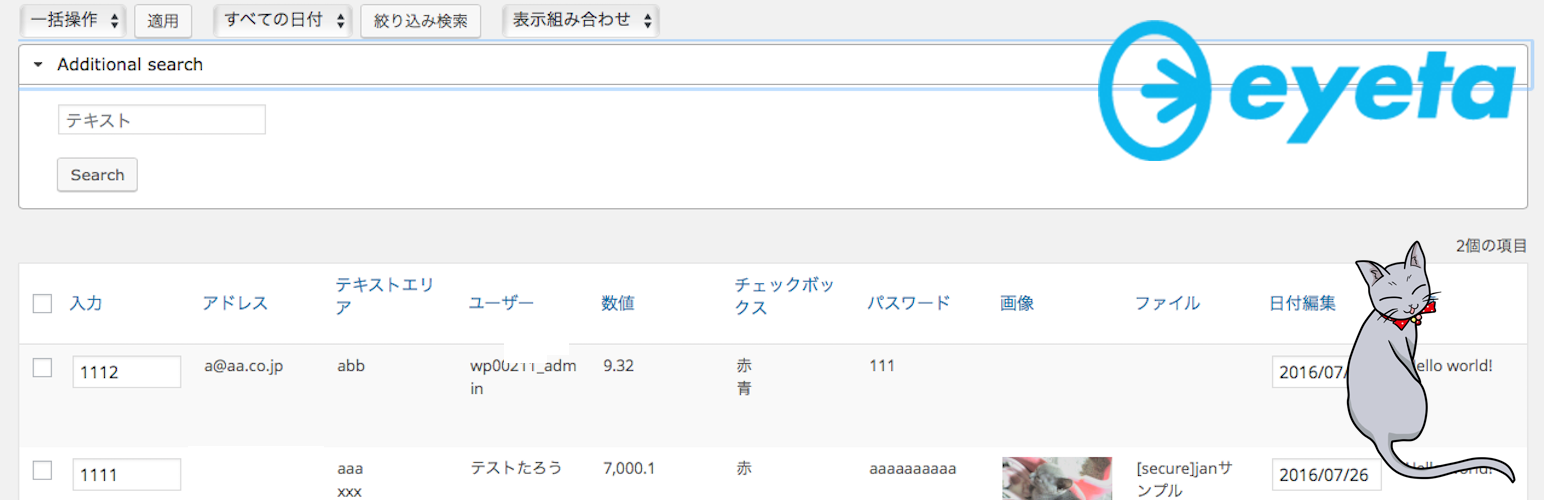Sort by the 入力 column header
The image size is (1544, 500).
click(x=86, y=304)
